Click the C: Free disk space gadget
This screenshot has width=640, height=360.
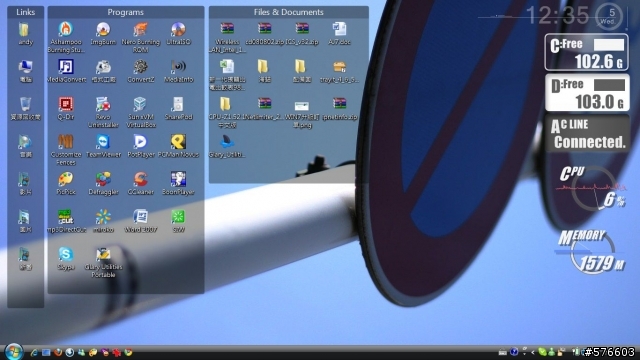coord(587,52)
